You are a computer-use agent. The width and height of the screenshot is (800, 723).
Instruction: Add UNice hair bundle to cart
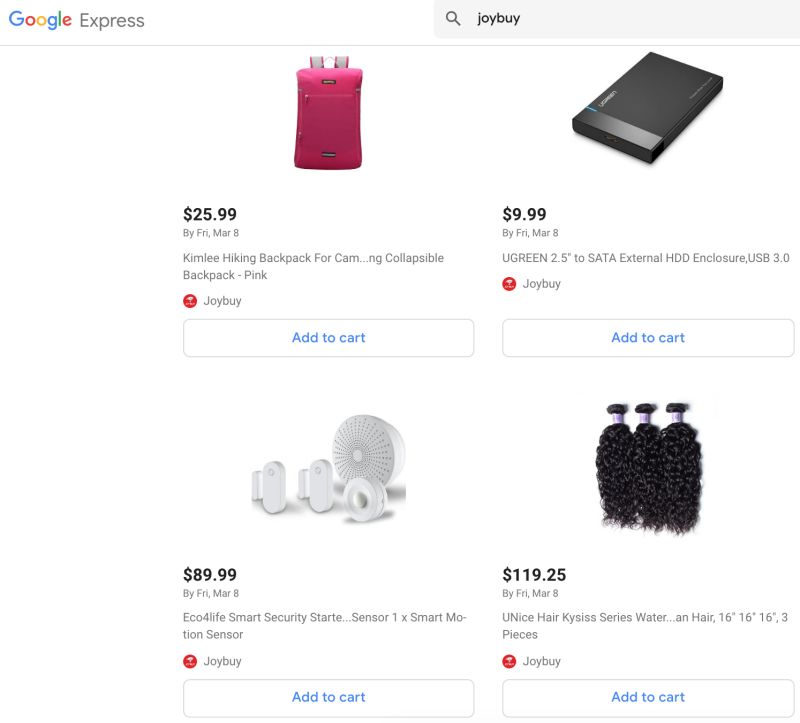click(647, 697)
